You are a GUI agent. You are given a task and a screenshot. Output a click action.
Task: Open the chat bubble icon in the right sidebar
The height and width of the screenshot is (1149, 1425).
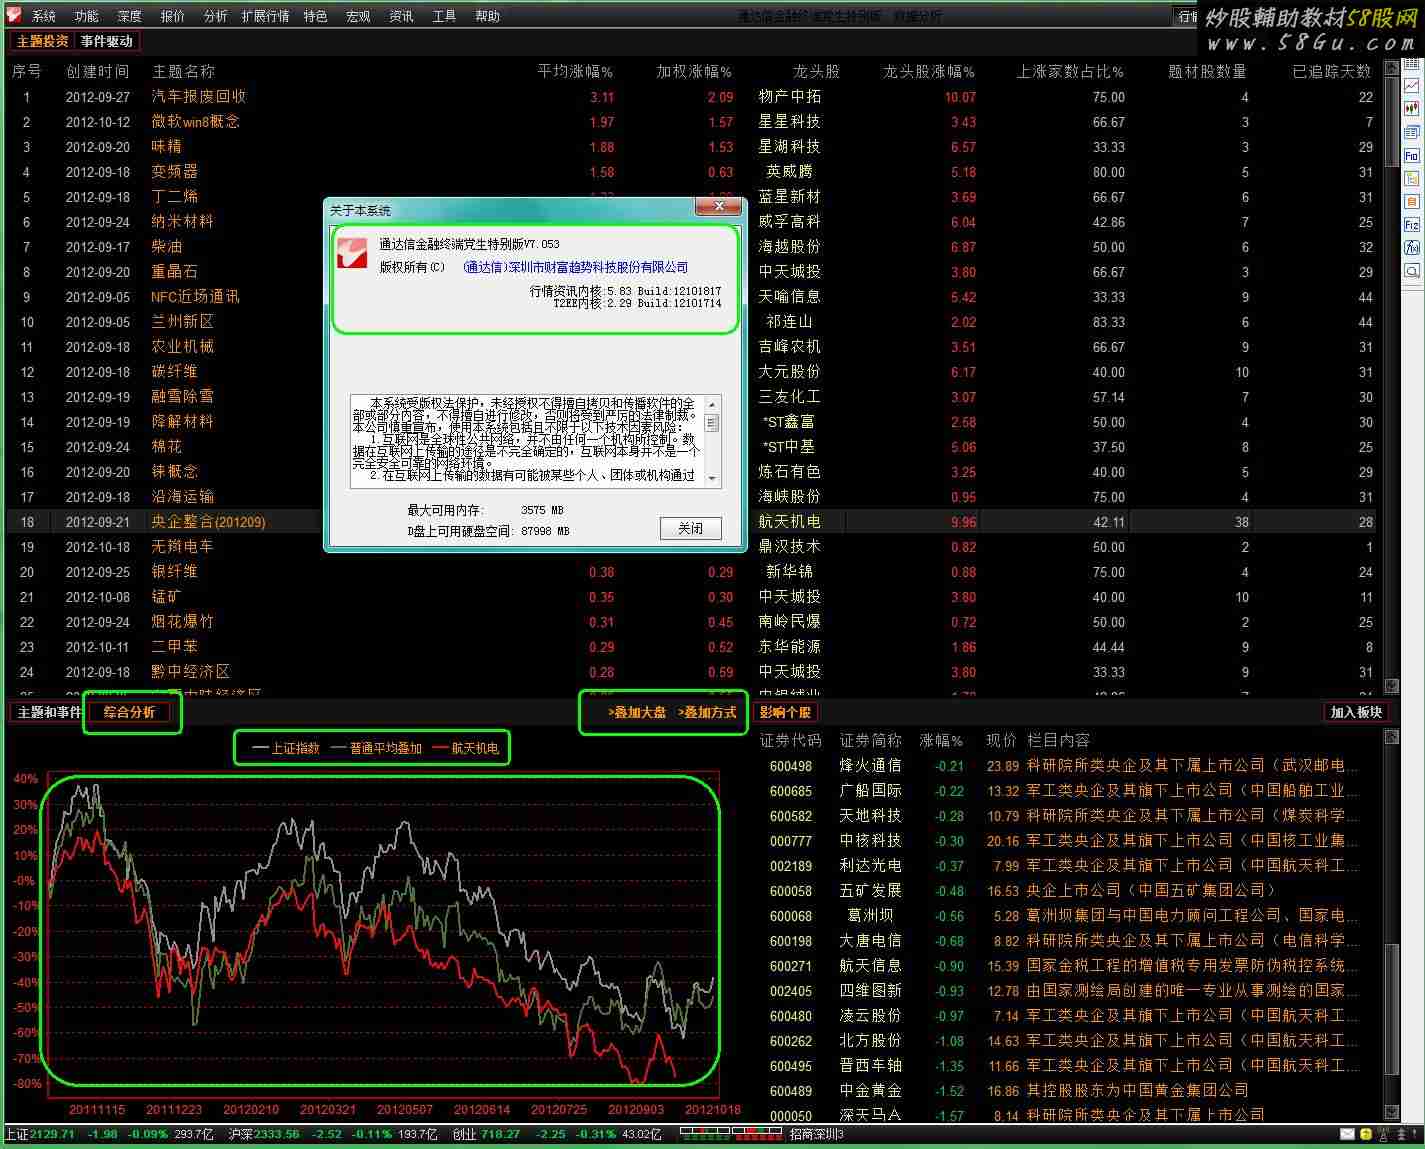[x=1411, y=271]
